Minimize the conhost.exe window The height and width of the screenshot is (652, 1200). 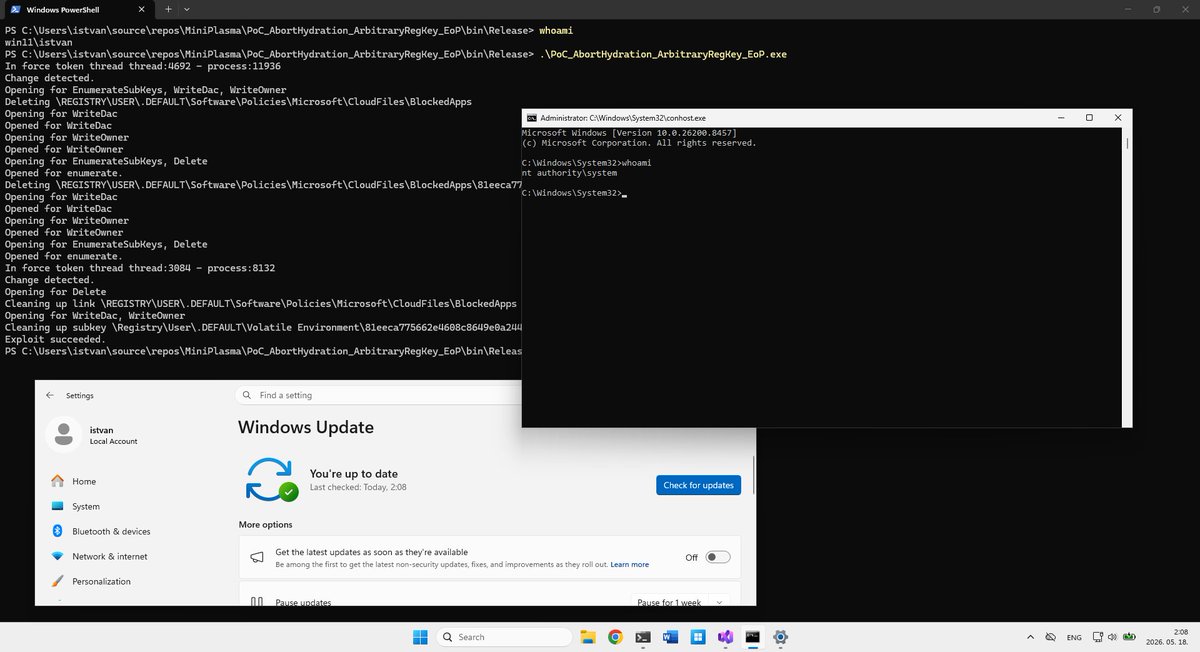coord(1061,117)
